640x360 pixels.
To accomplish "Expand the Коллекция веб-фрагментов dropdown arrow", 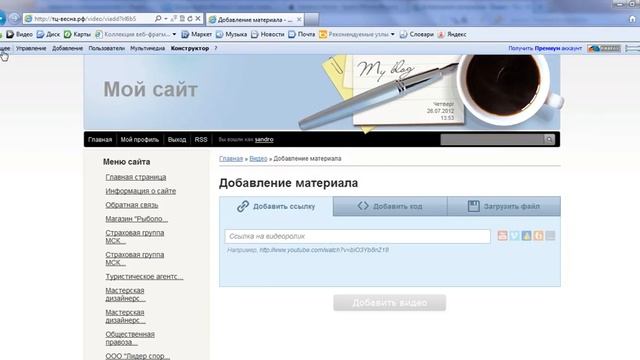I will click(174, 34).
